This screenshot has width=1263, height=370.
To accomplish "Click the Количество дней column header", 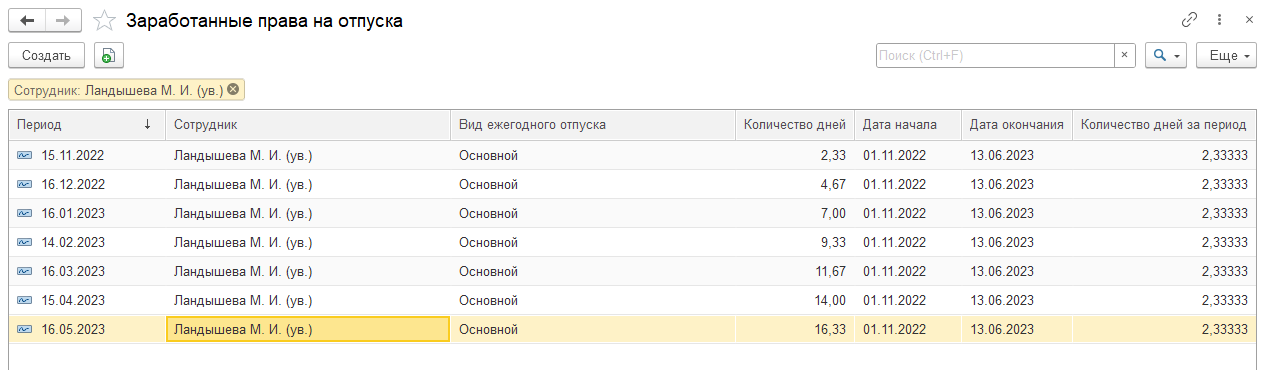I will 794,125.
